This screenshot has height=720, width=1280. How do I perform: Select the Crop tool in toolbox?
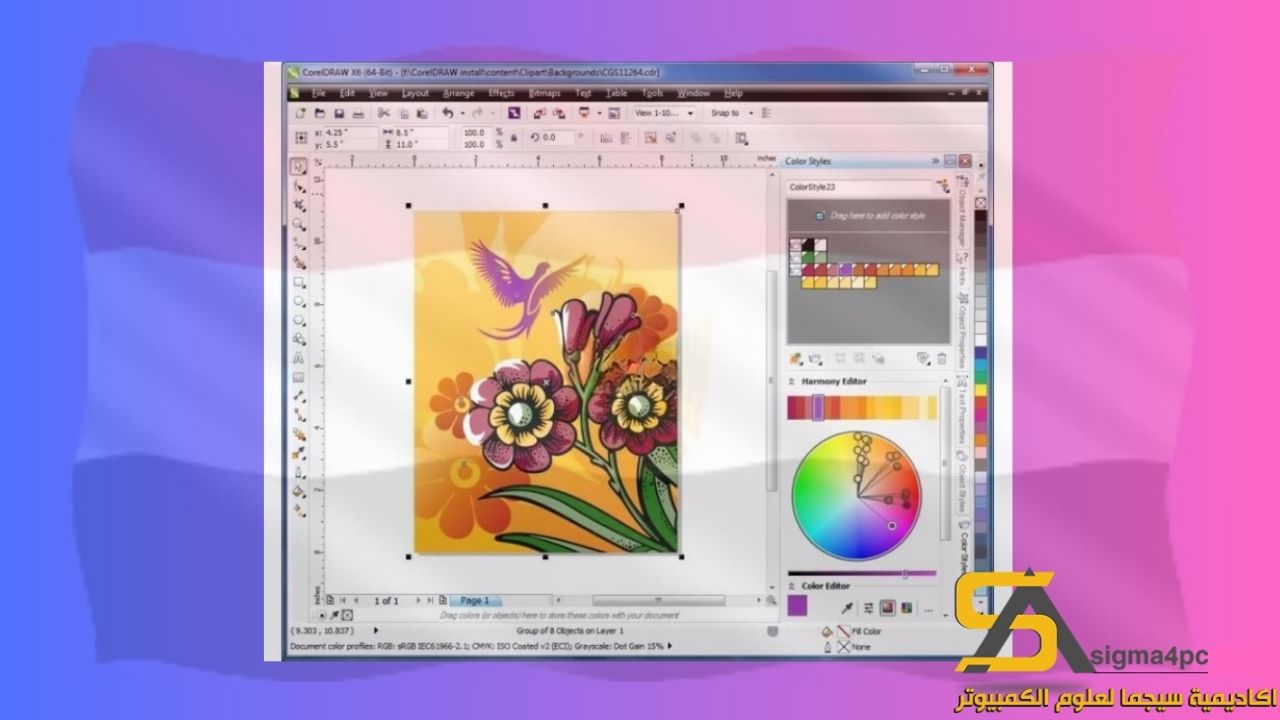pos(299,205)
